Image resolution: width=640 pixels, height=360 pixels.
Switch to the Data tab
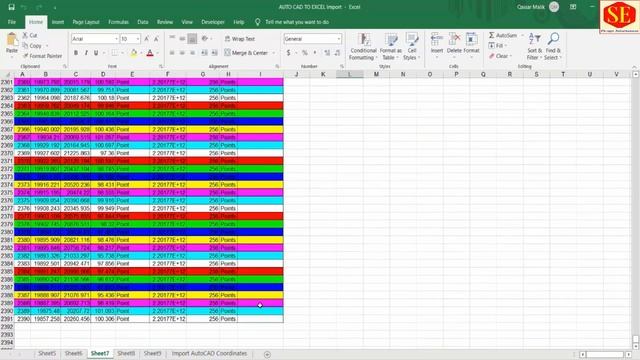tap(142, 22)
